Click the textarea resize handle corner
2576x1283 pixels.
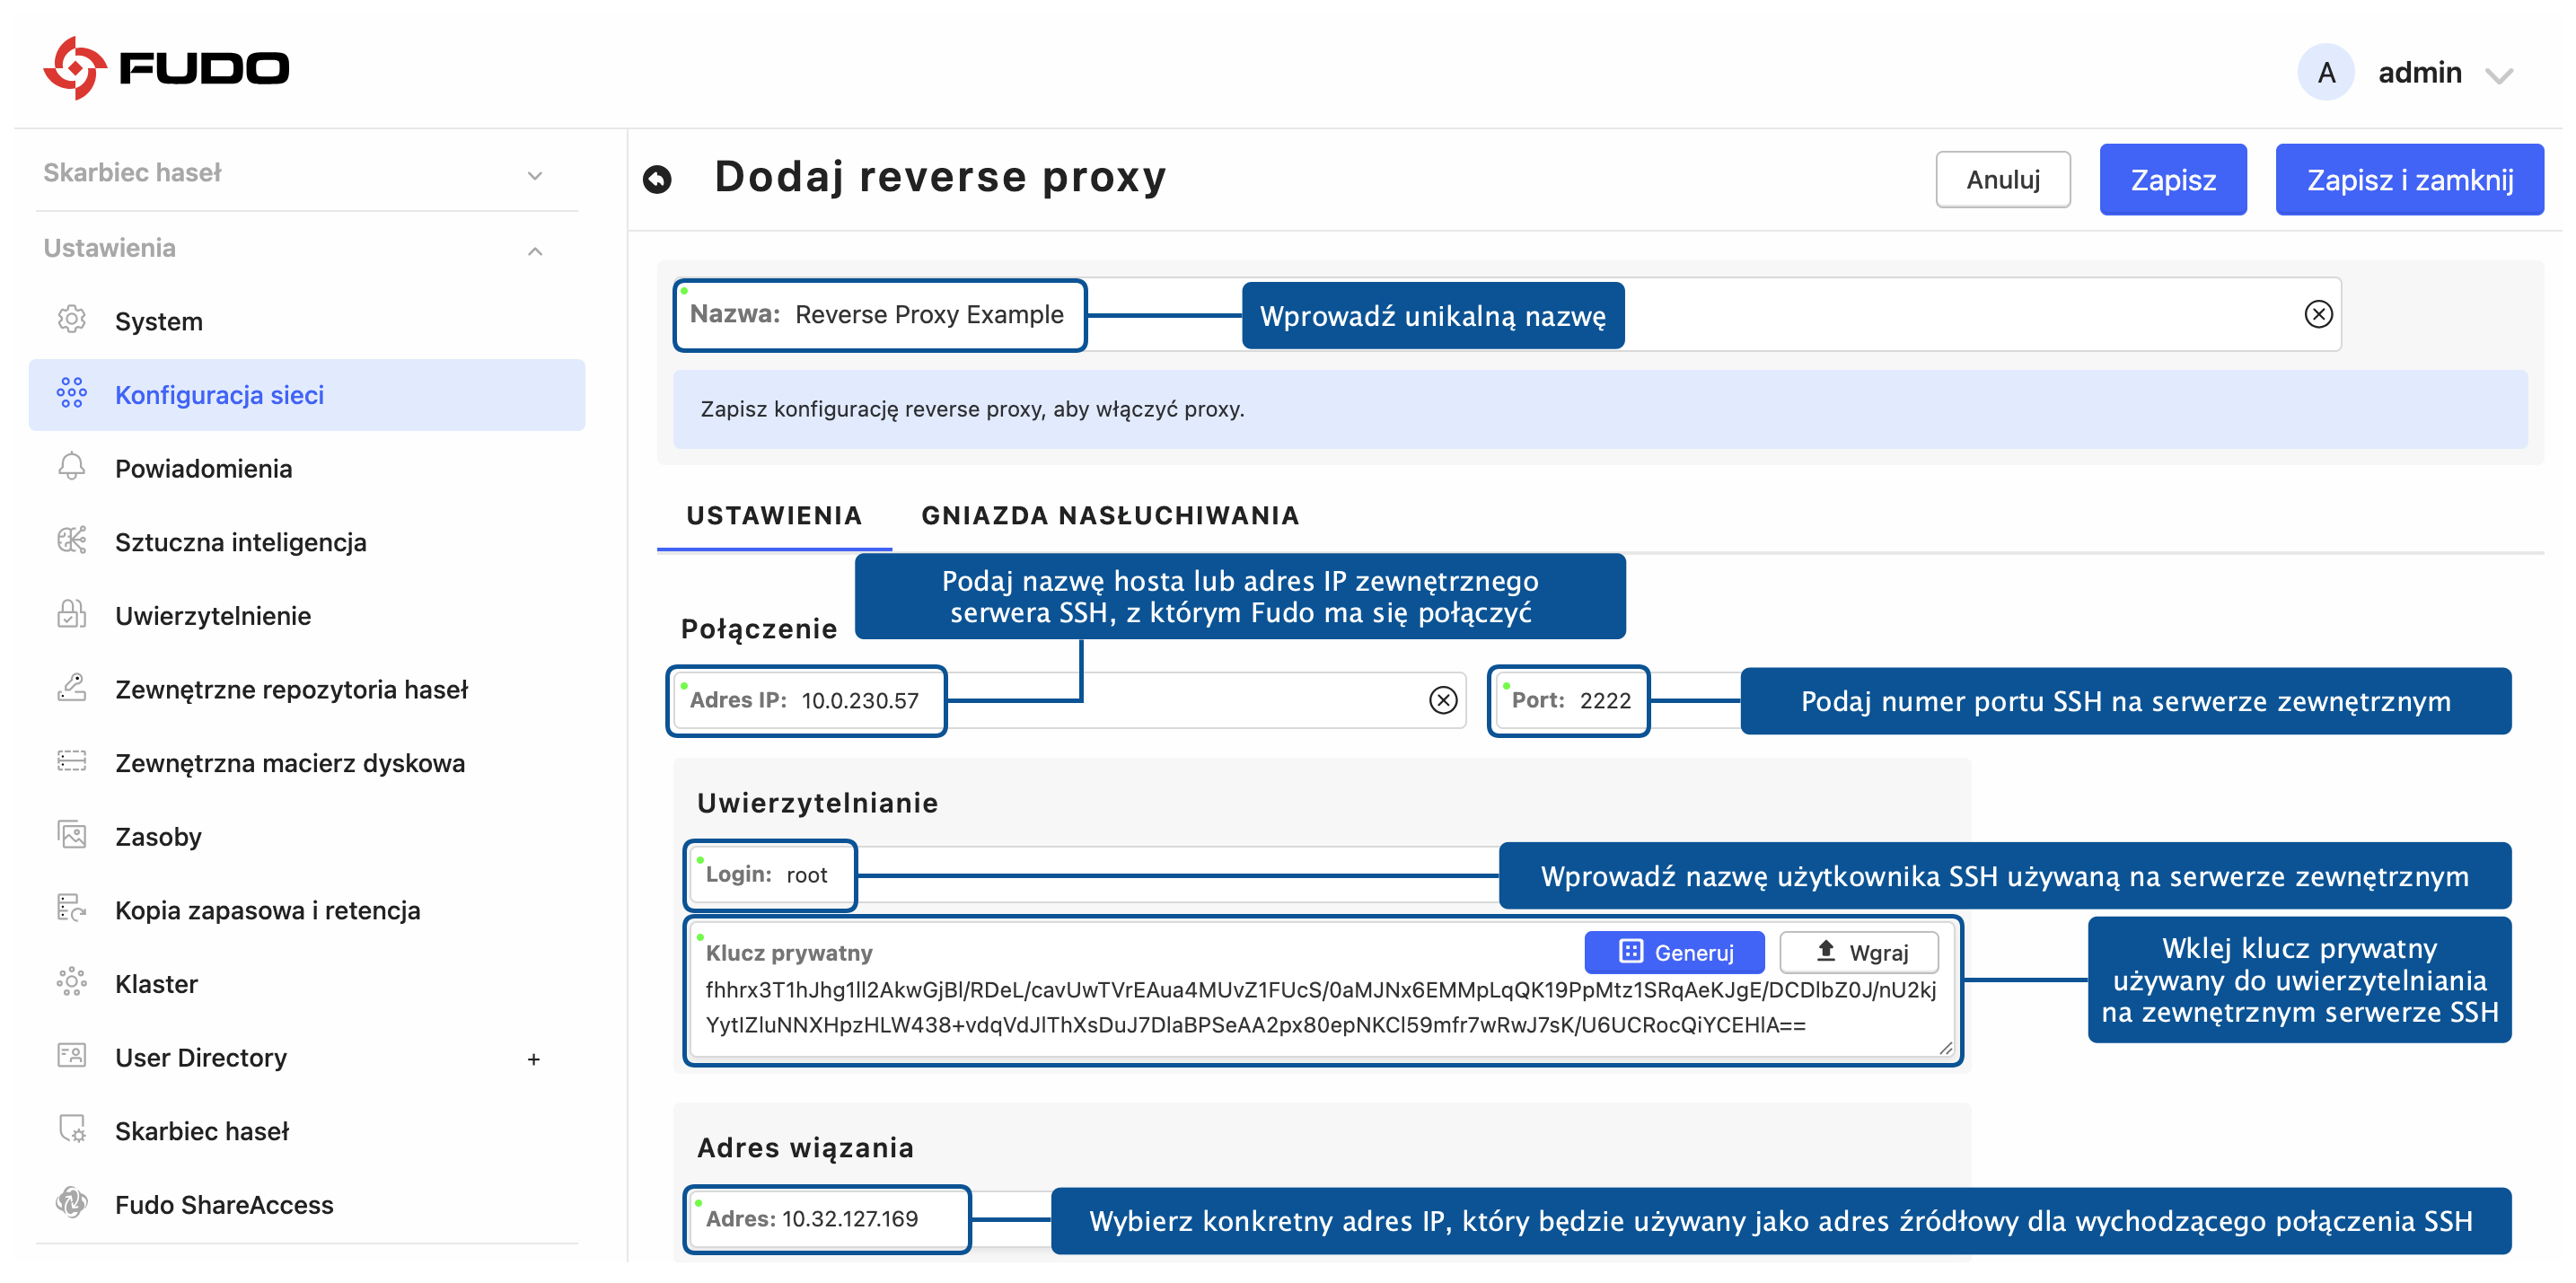tap(1946, 1048)
